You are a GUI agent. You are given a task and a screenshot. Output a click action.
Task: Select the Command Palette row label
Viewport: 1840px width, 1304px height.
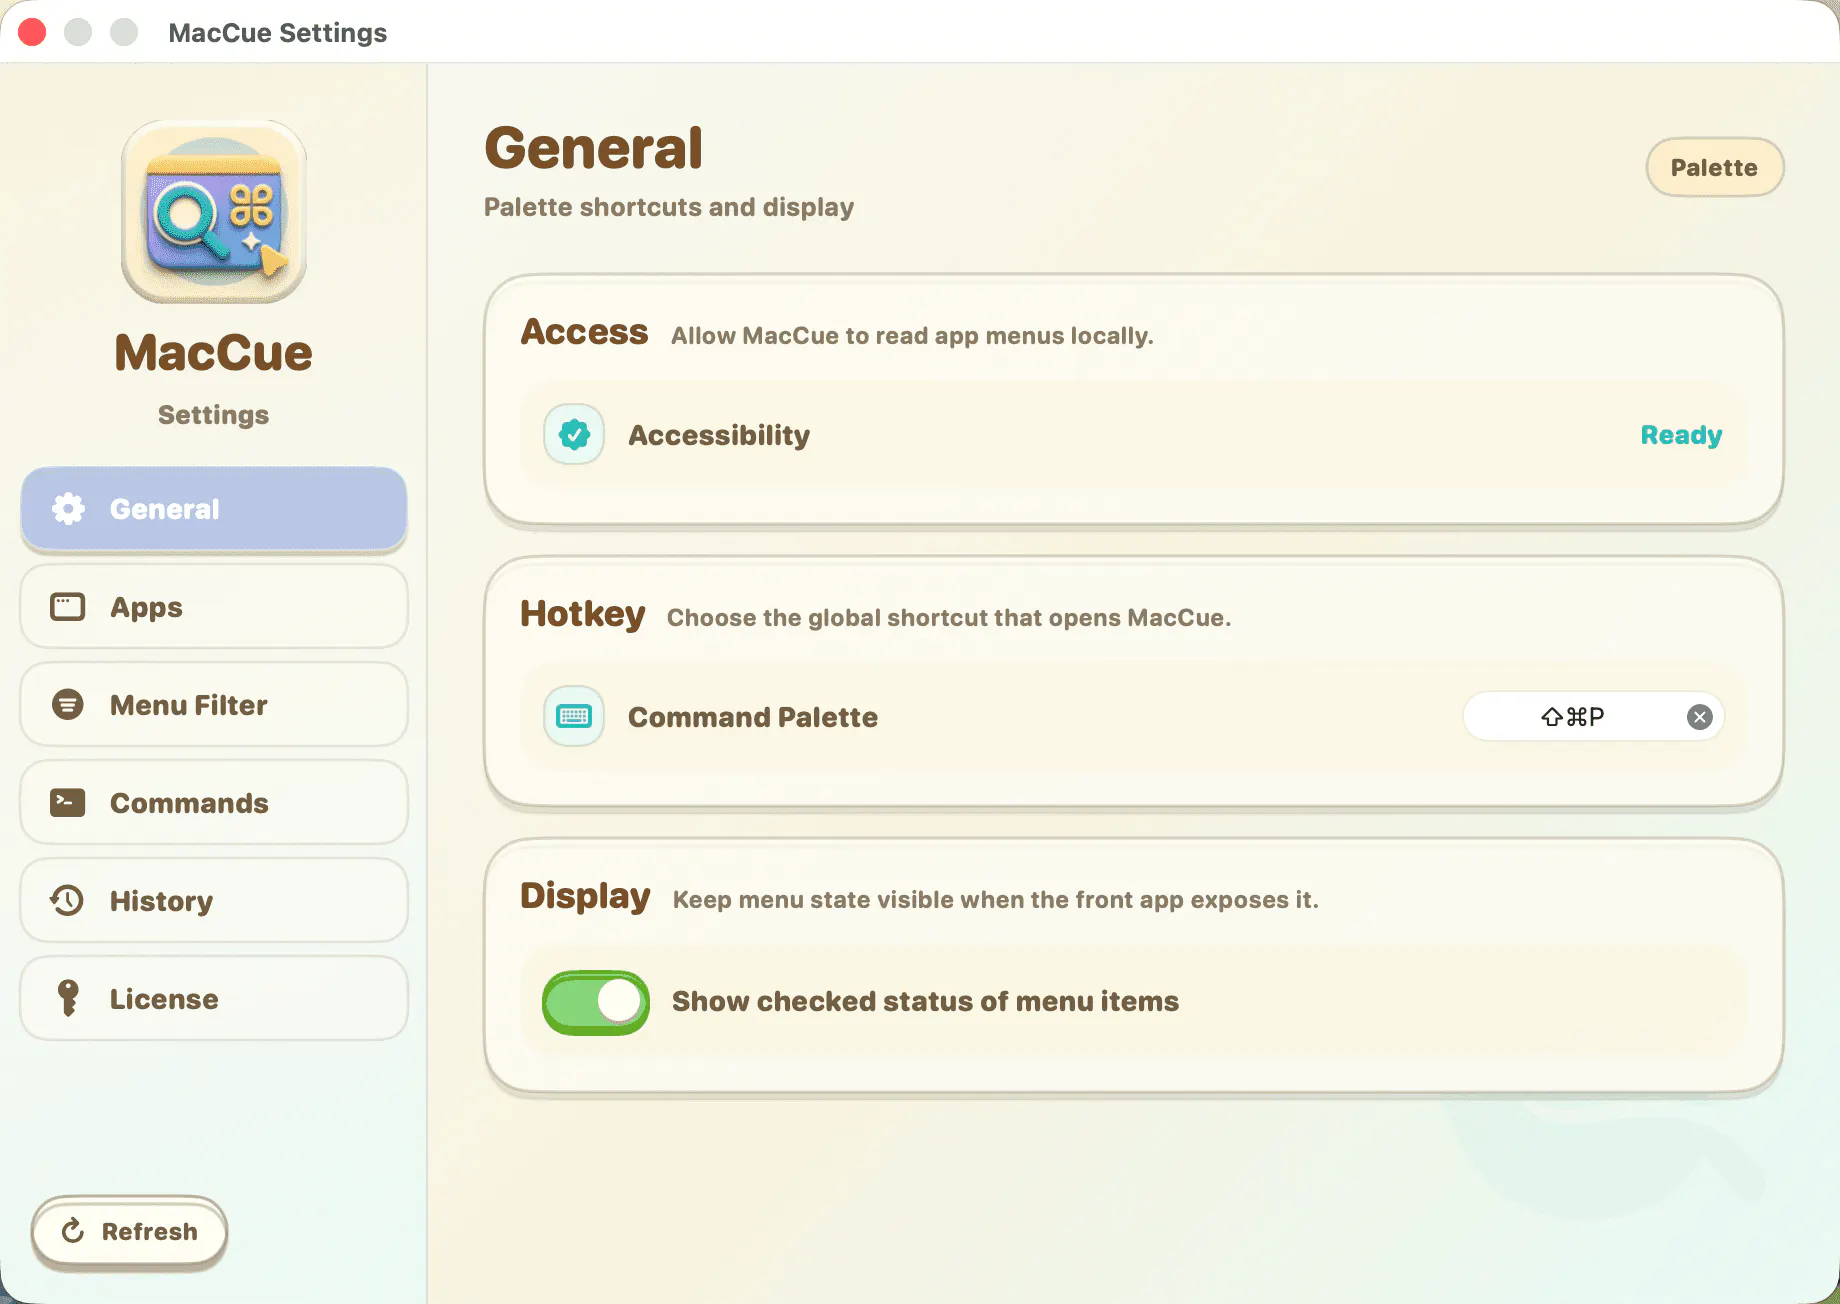click(x=753, y=717)
